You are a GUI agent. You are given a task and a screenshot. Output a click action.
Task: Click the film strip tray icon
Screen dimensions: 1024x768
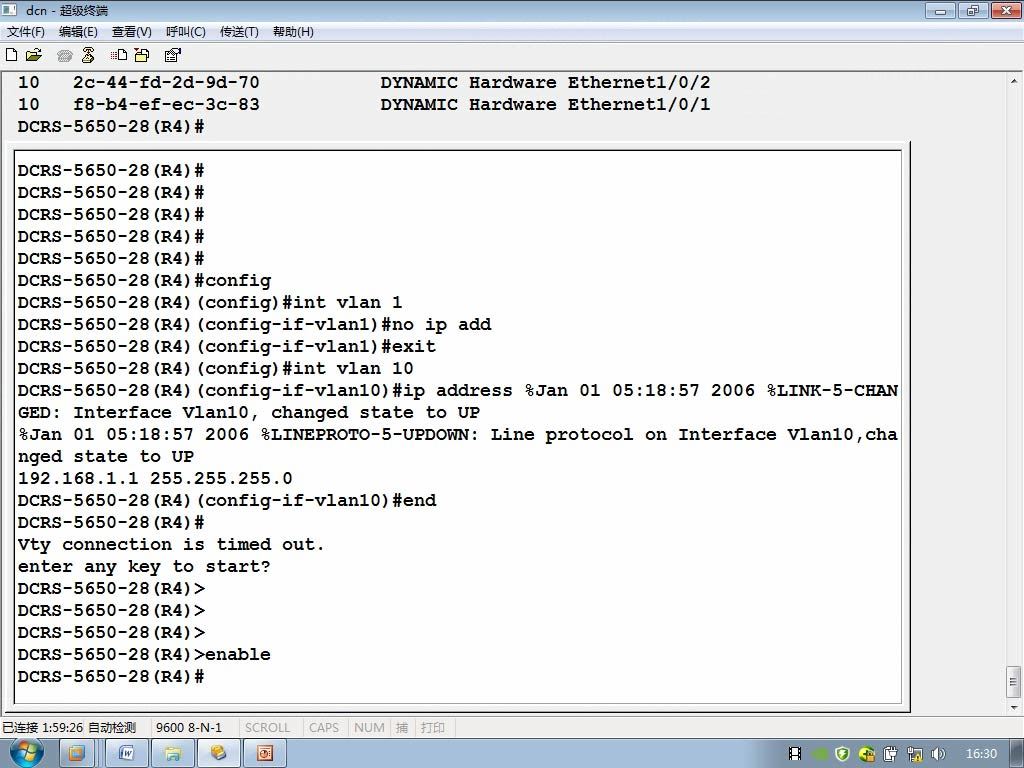click(795, 754)
